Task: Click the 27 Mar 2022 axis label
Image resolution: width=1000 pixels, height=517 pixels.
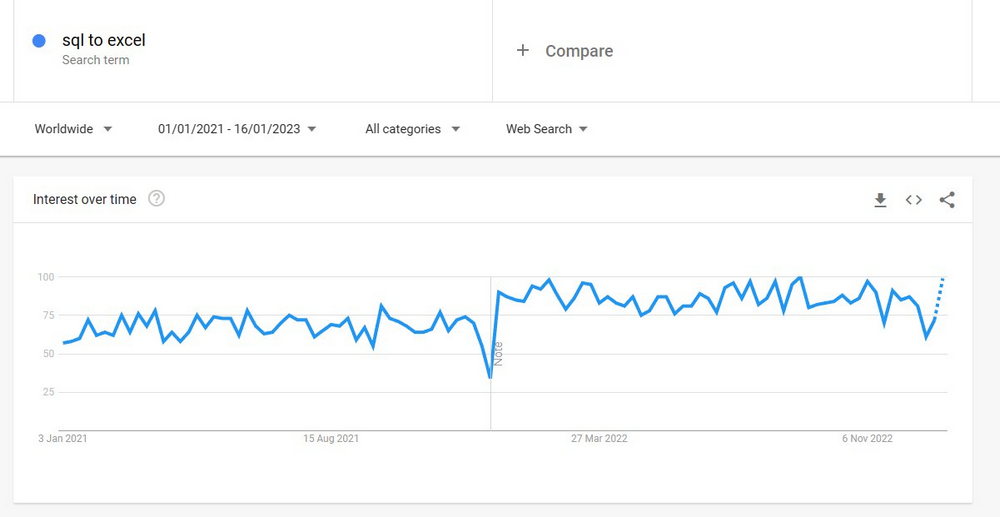Action: [599, 438]
